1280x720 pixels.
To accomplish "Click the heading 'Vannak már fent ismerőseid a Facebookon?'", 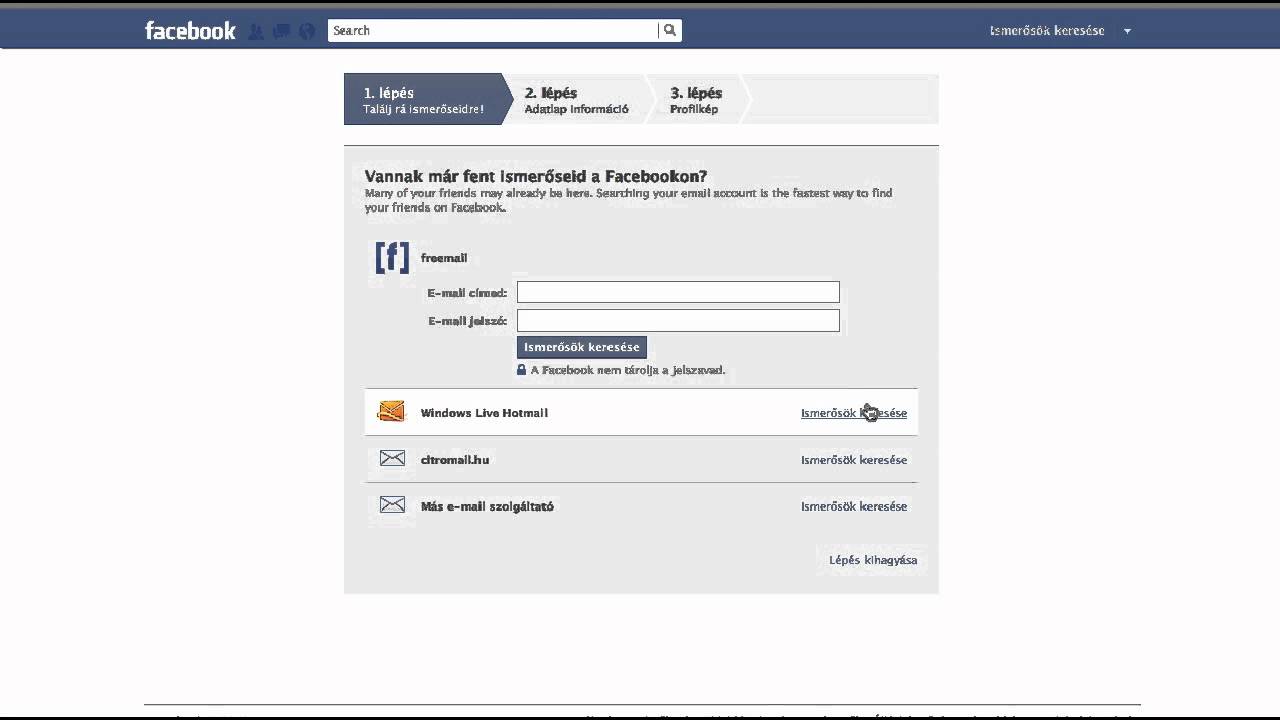I will tap(536, 176).
